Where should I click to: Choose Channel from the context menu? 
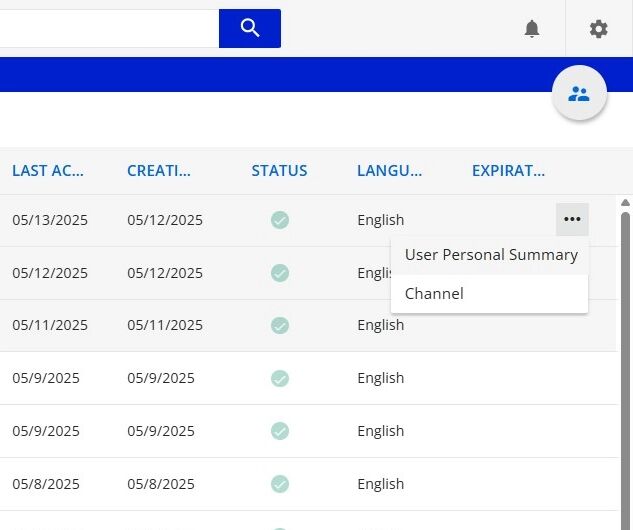434,294
